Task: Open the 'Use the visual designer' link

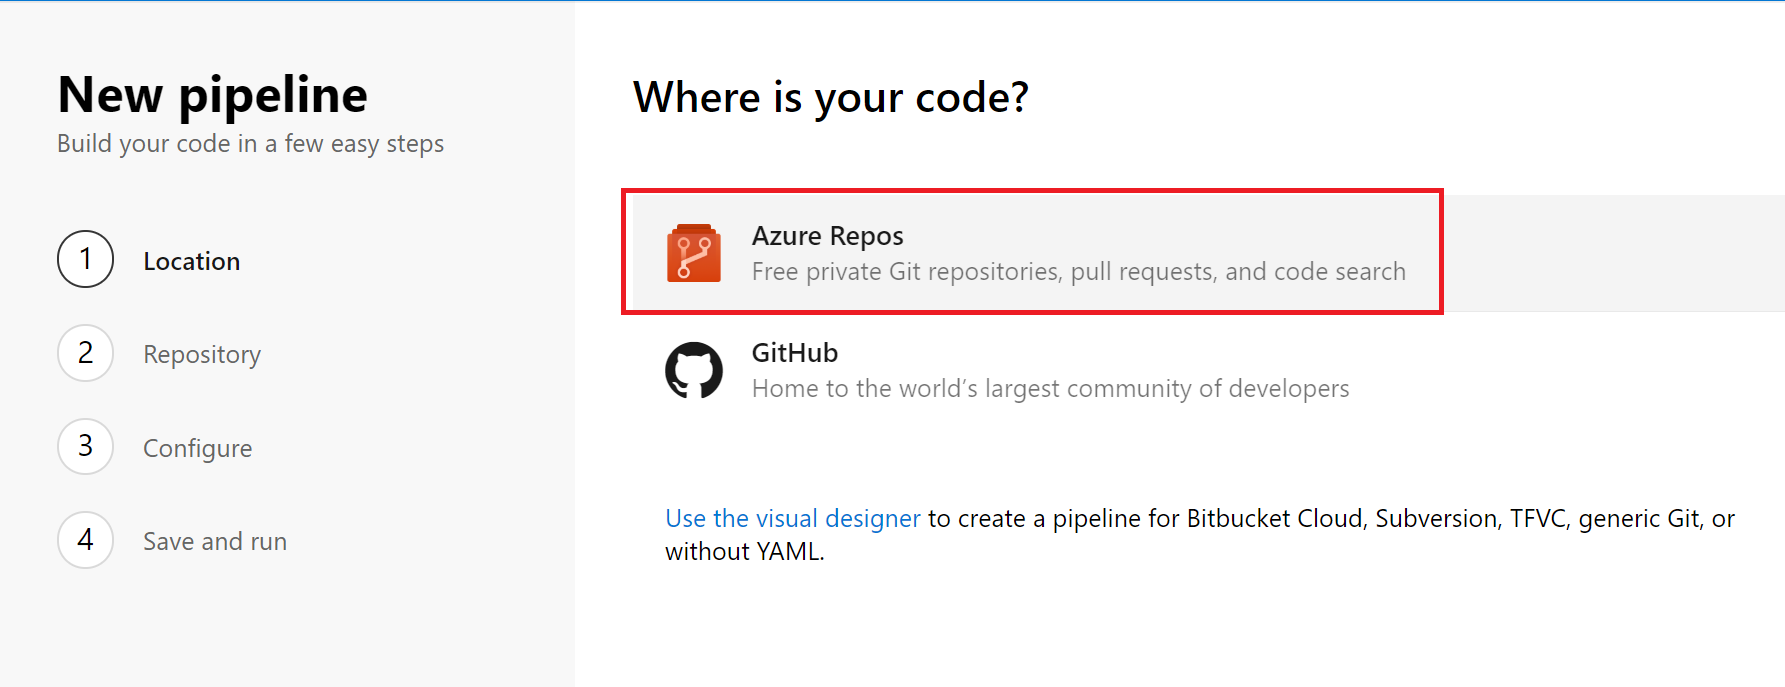Action: 792,518
